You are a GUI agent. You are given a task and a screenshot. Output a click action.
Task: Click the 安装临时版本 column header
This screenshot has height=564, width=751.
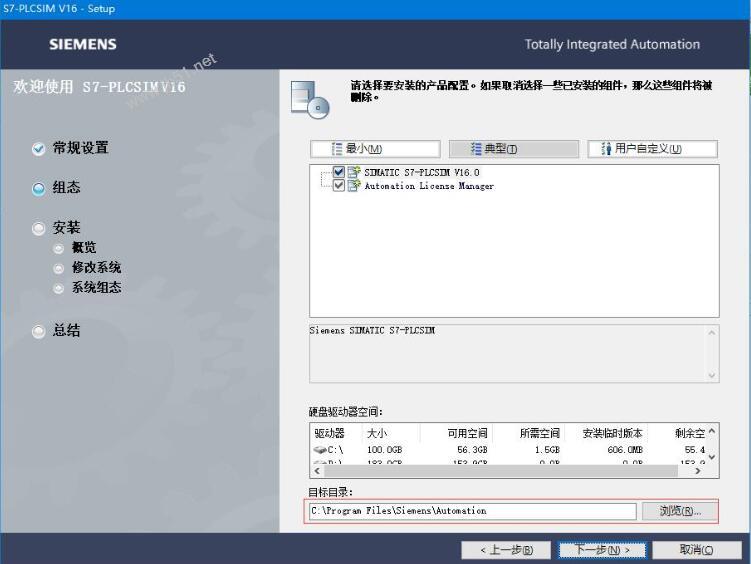click(613, 433)
